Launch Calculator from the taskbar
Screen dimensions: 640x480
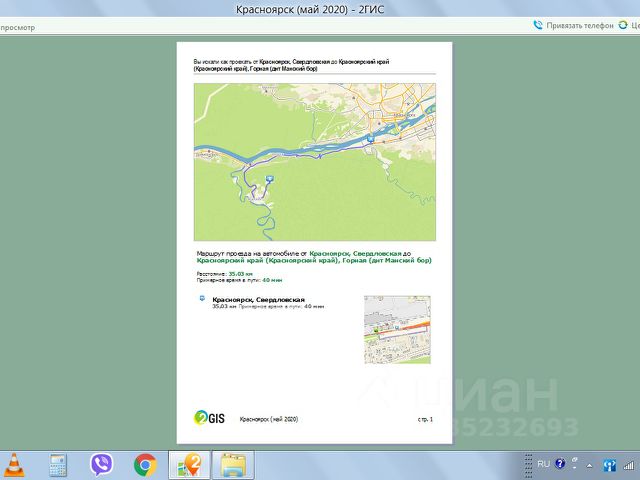(x=57, y=464)
